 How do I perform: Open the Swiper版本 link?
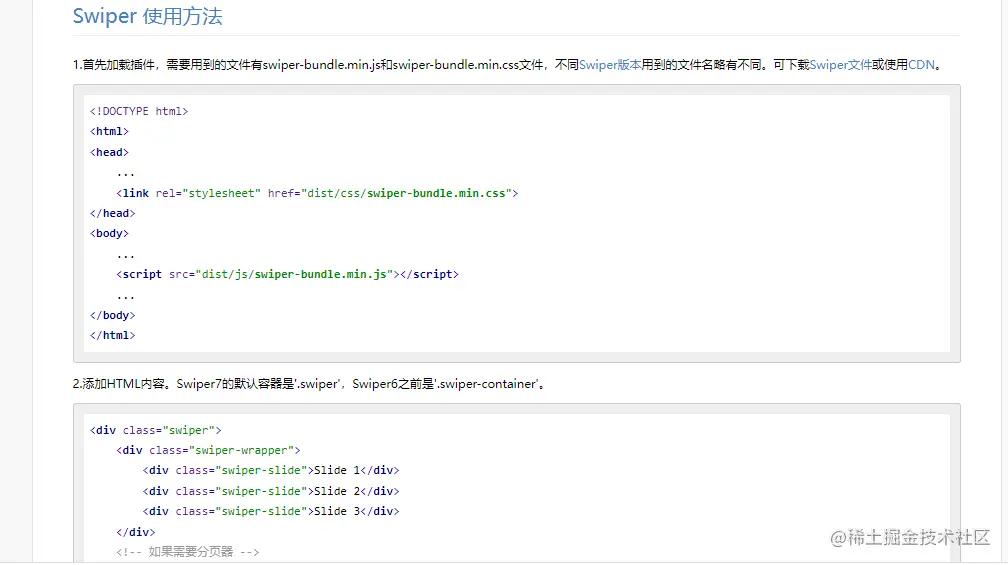point(610,65)
